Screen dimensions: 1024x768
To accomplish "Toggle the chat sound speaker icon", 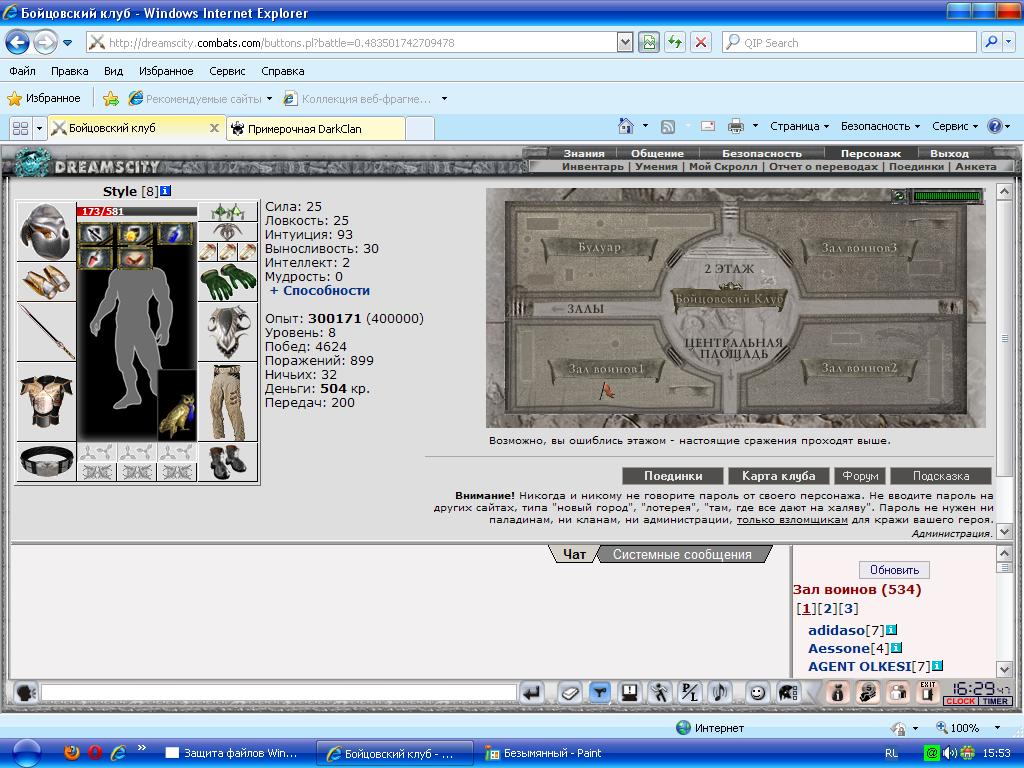I will [x=720, y=692].
